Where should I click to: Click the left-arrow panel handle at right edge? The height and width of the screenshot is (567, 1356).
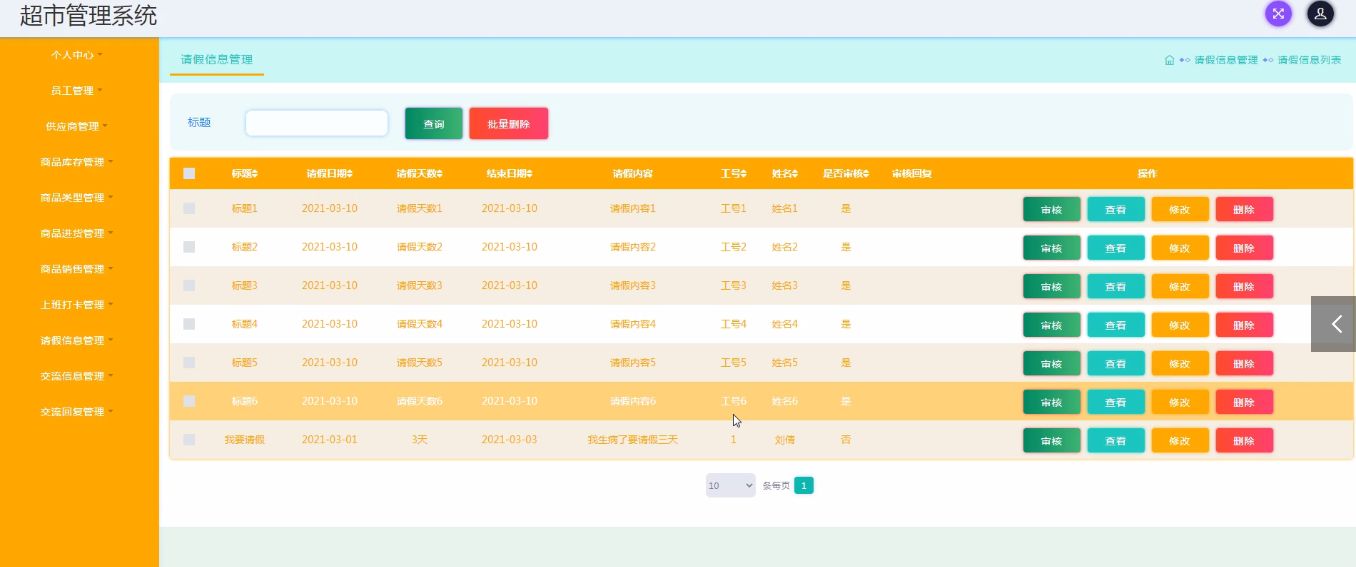pyautogui.click(x=1333, y=324)
